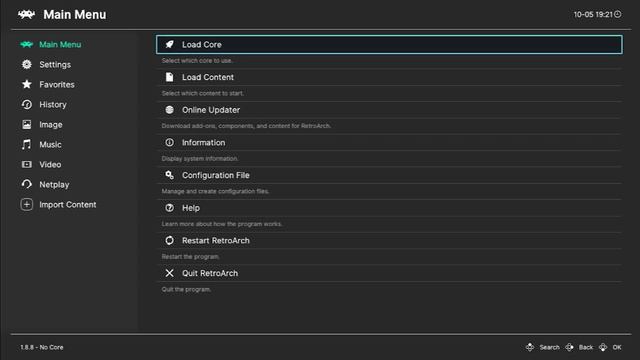Click the '1.8.8 - No Core' status text
Screen dimensions: 640x360
42,347
